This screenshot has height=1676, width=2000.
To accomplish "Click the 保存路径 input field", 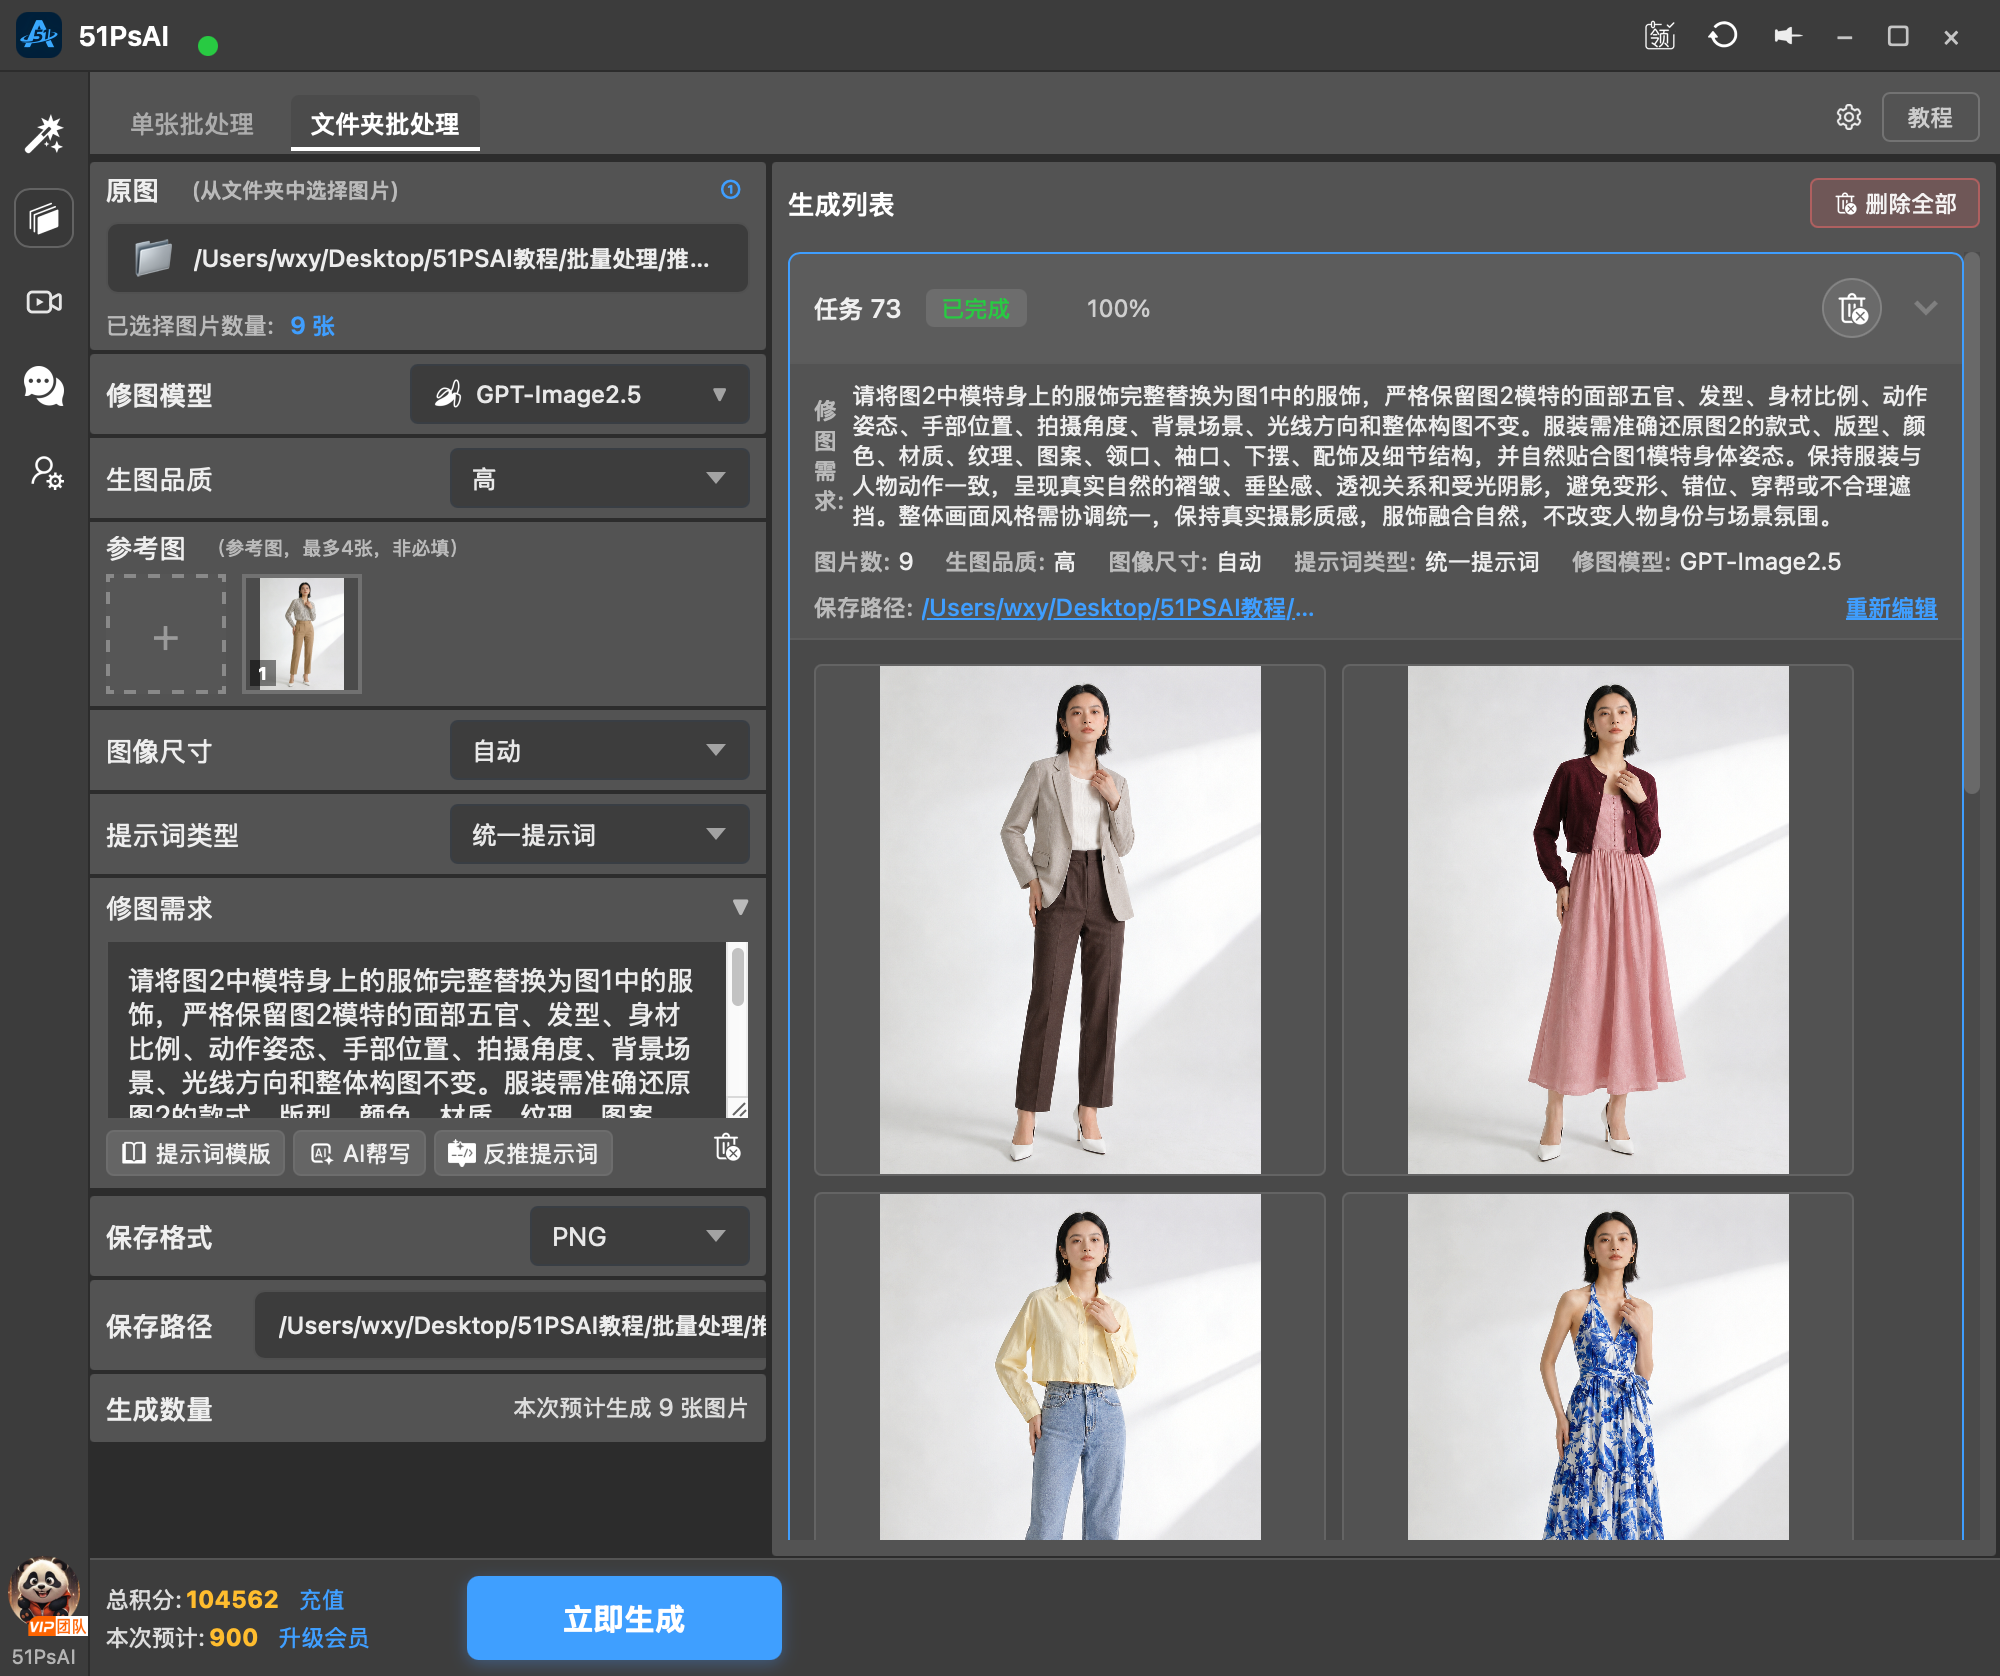I will 511,1325.
